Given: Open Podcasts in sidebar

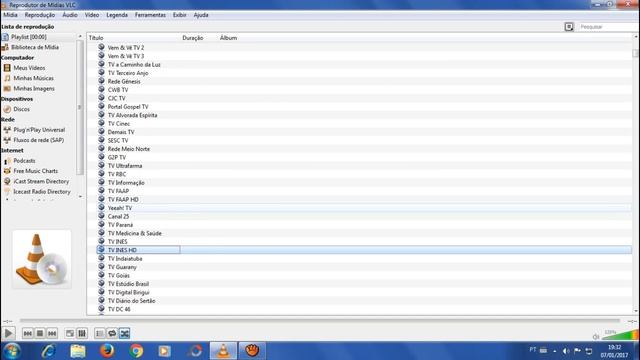Looking at the screenshot, I should 24,161.
